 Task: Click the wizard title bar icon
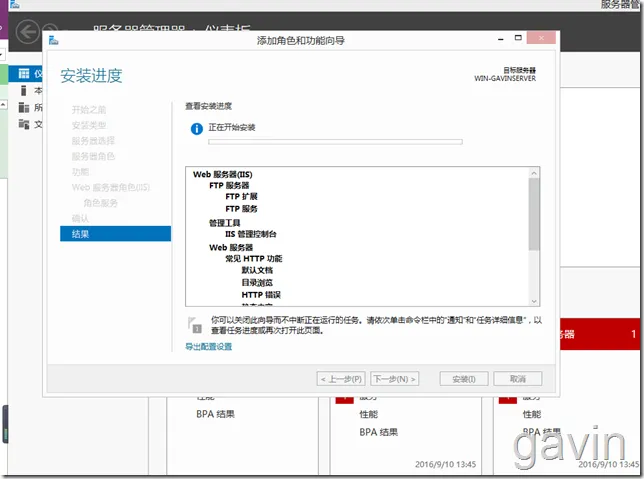(x=53, y=40)
